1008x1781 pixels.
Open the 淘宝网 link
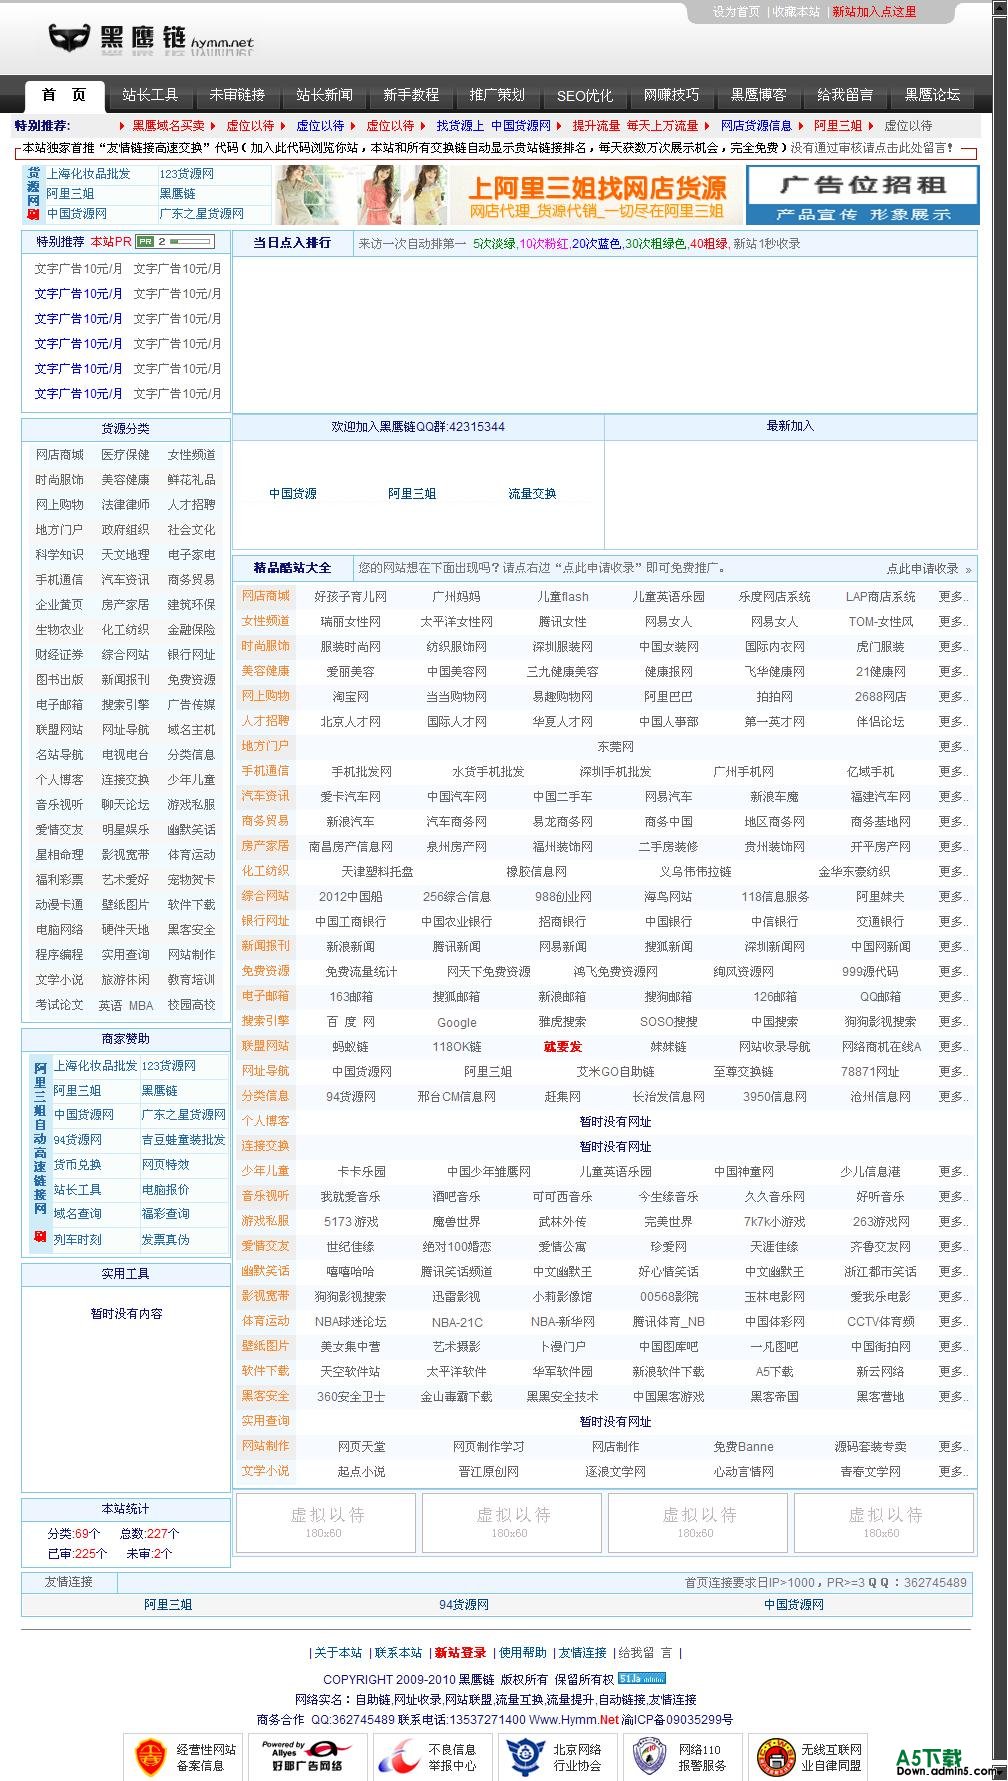coord(350,697)
